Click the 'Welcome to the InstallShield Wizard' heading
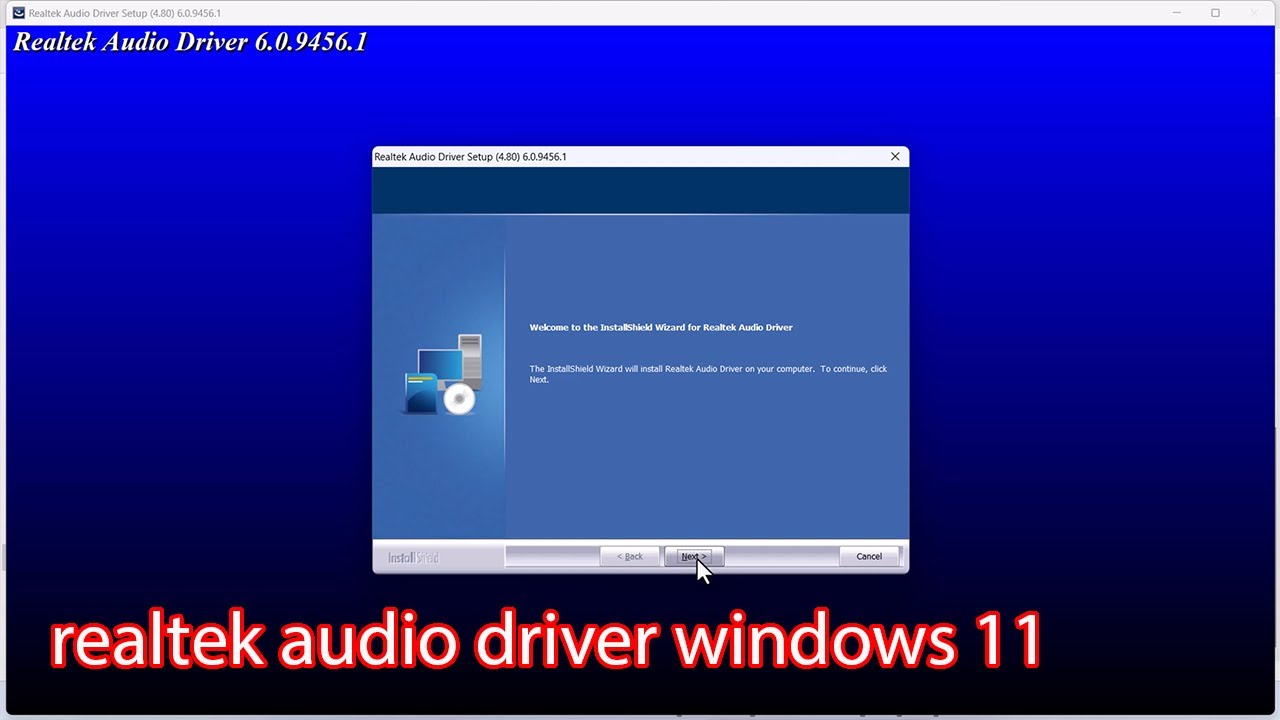Image resolution: width=1280 pixels, height=720 pixels. pos(661,327)
